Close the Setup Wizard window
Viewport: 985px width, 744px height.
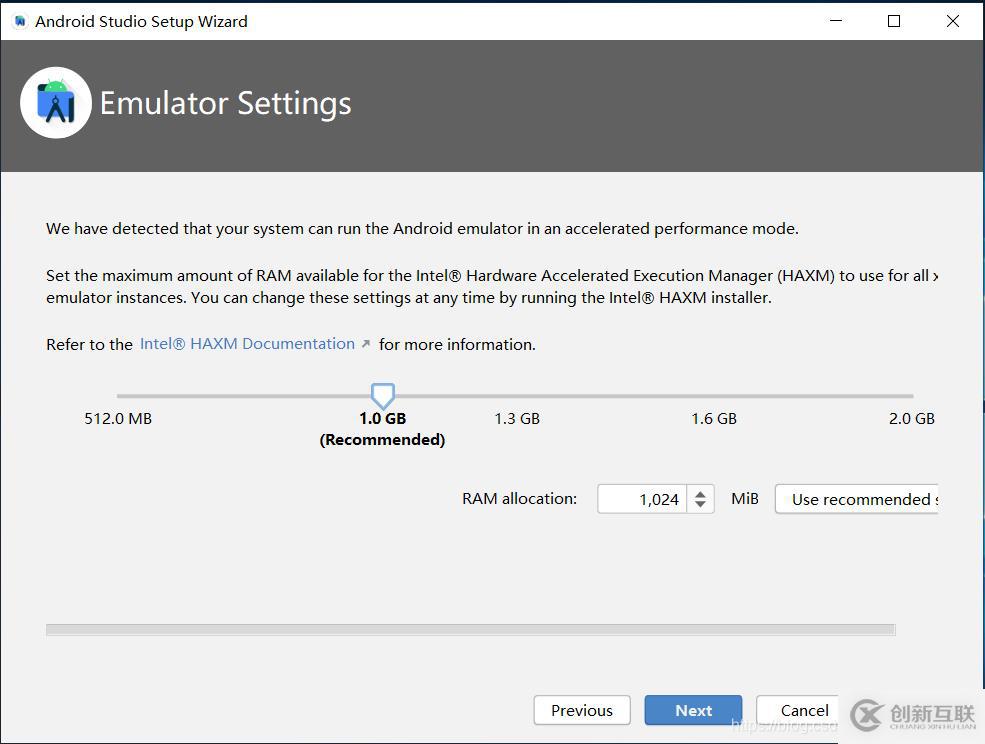click(953, 21)
